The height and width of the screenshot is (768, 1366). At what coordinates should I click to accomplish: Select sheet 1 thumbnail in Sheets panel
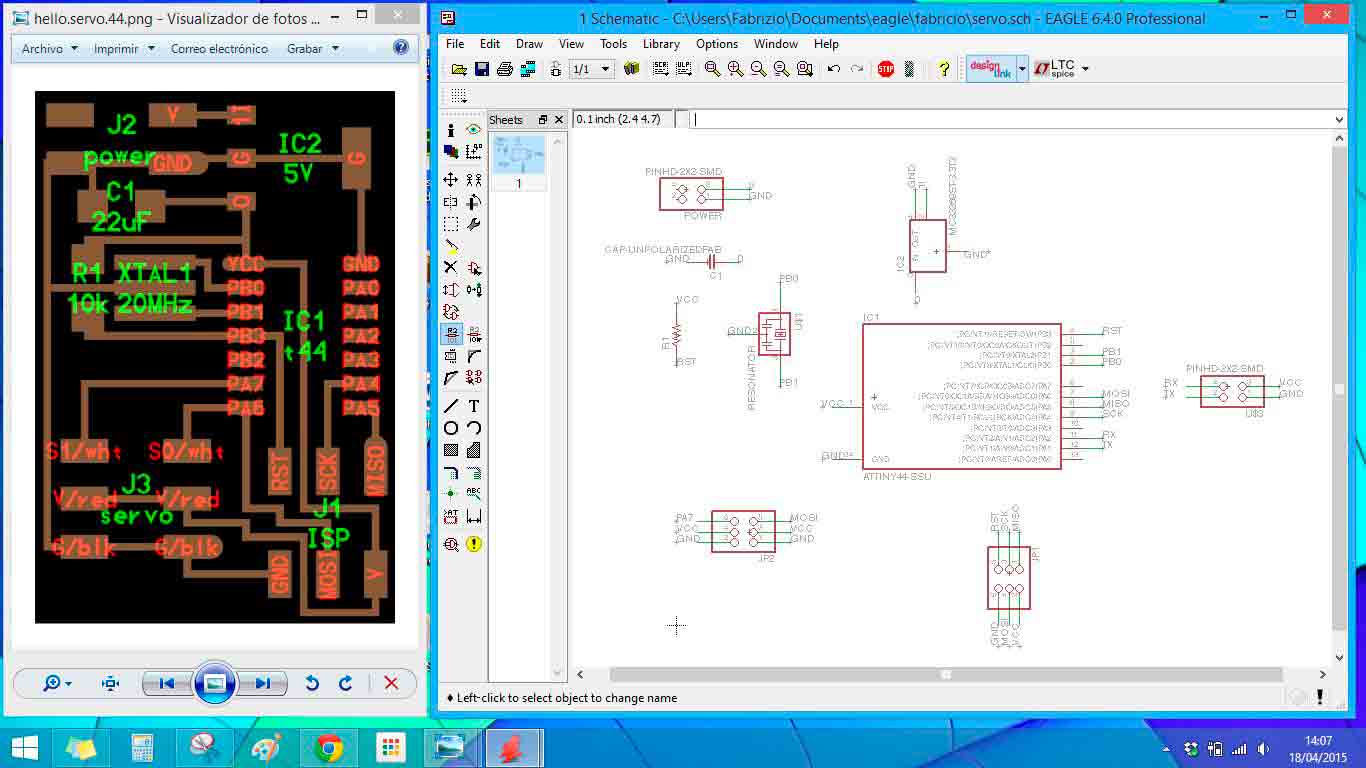[x=518, y=163]
